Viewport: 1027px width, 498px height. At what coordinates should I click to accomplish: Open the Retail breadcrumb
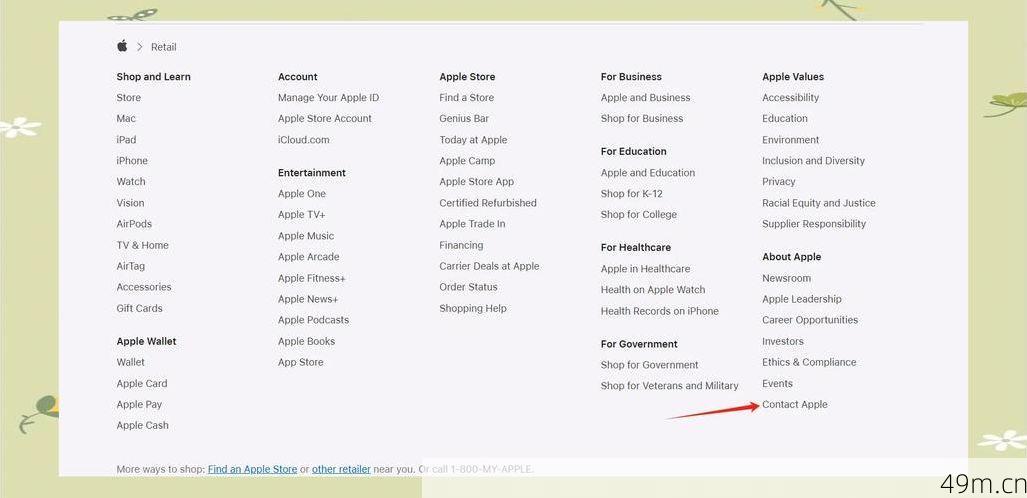pyautogui.click(x=164, y=47)
